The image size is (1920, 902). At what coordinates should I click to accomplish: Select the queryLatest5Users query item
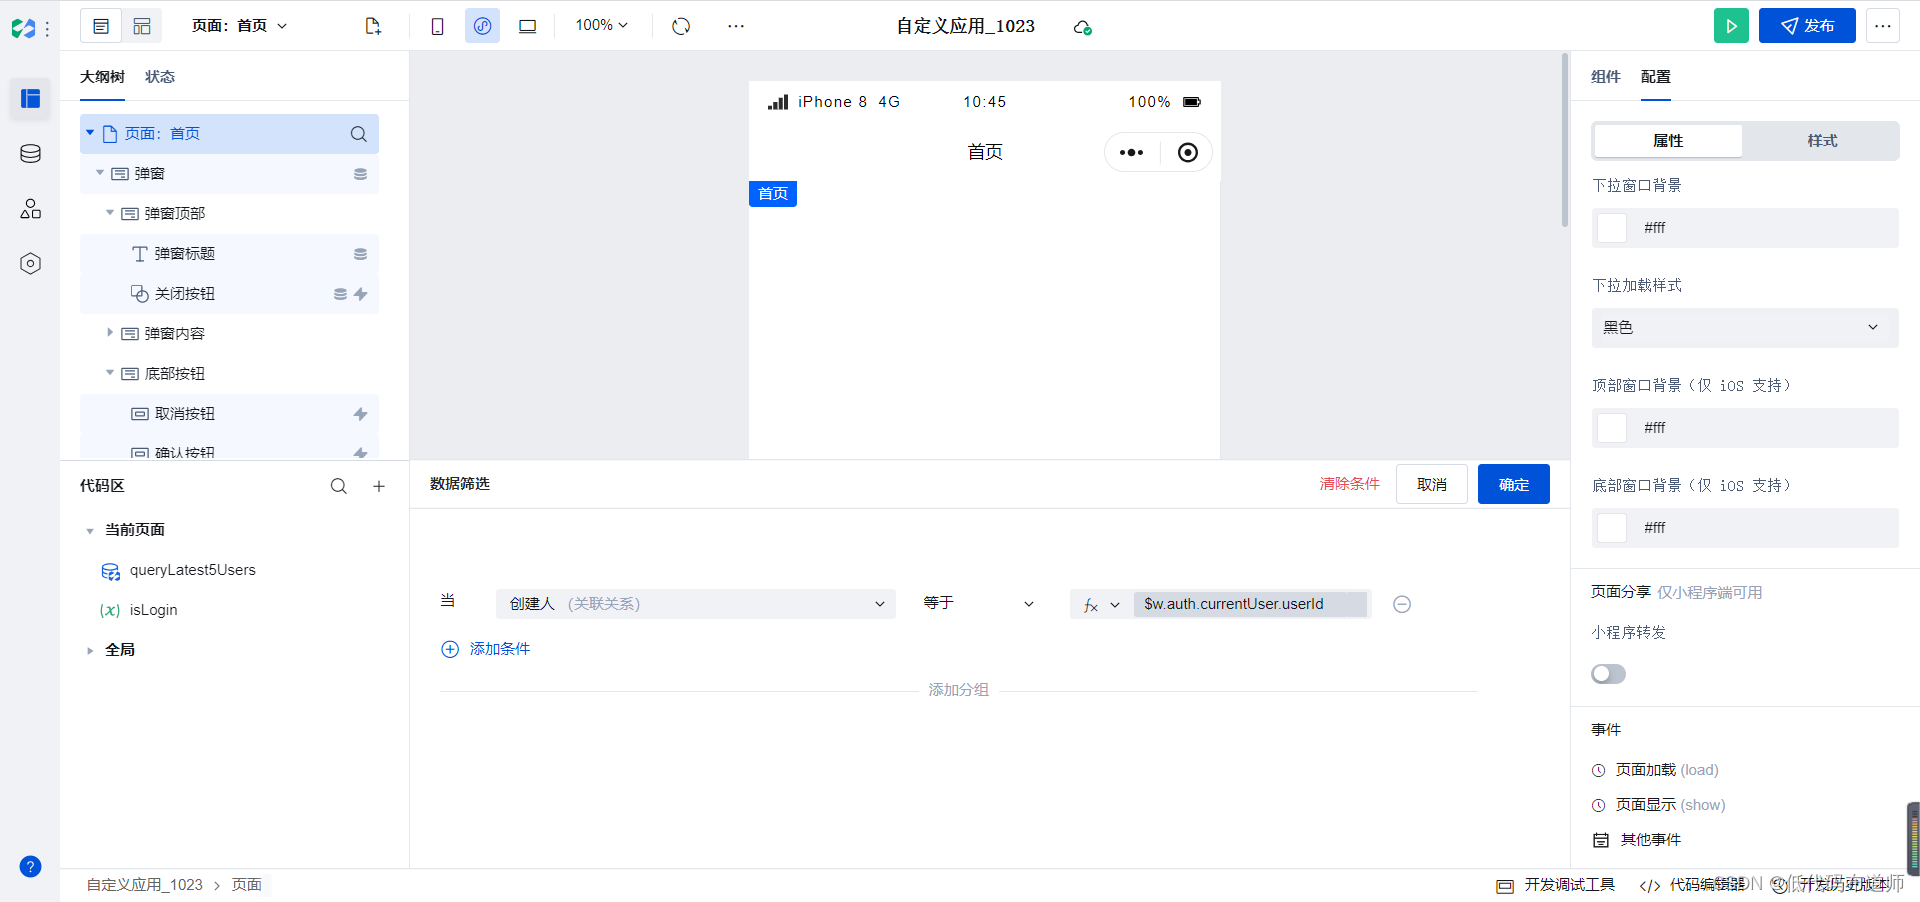pos(192,570)
